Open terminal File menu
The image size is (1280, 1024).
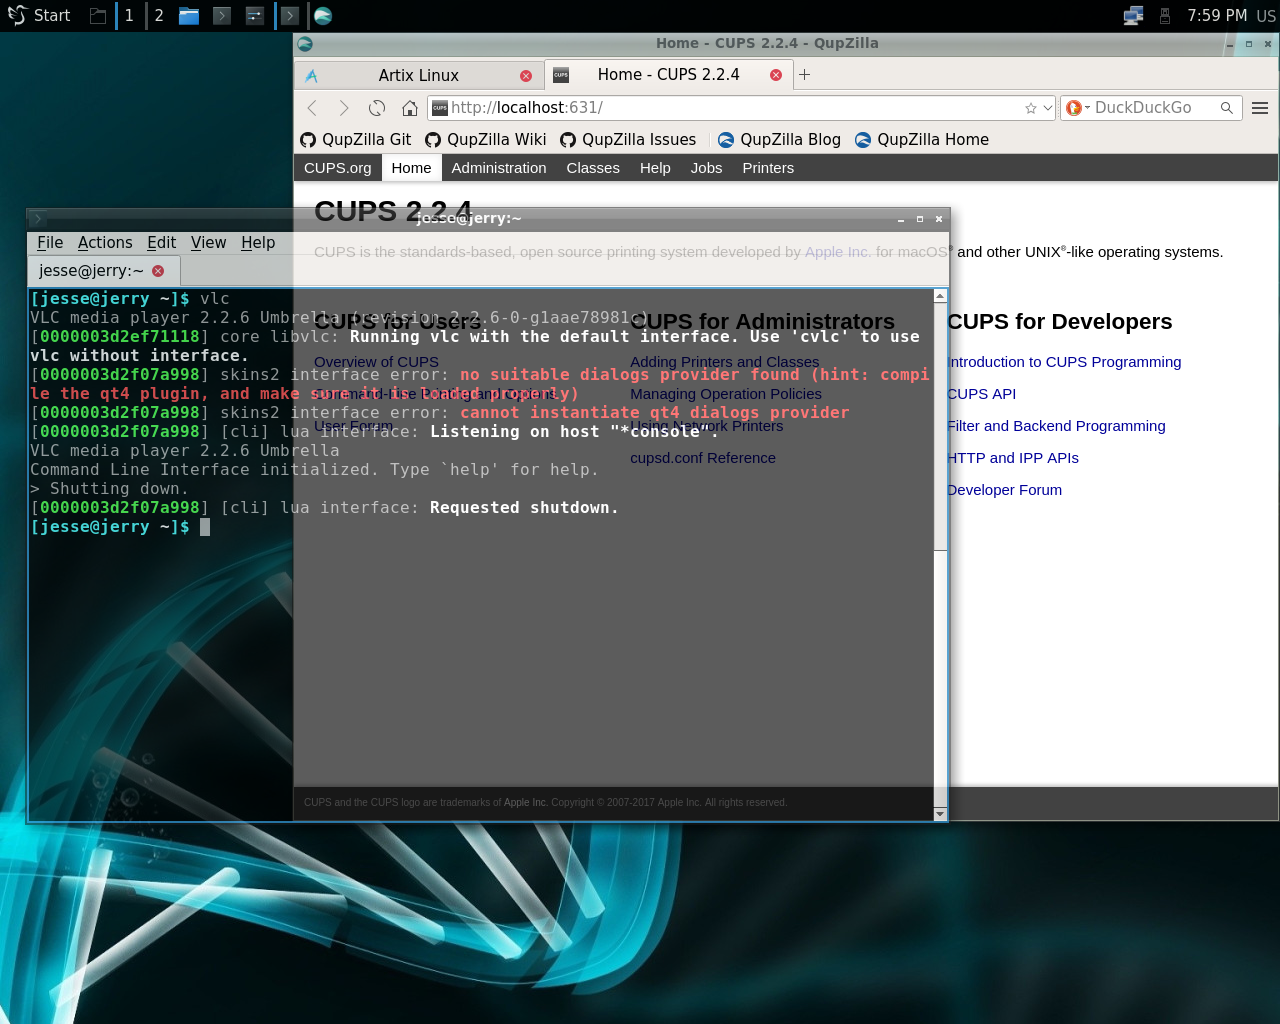(50, 243)
